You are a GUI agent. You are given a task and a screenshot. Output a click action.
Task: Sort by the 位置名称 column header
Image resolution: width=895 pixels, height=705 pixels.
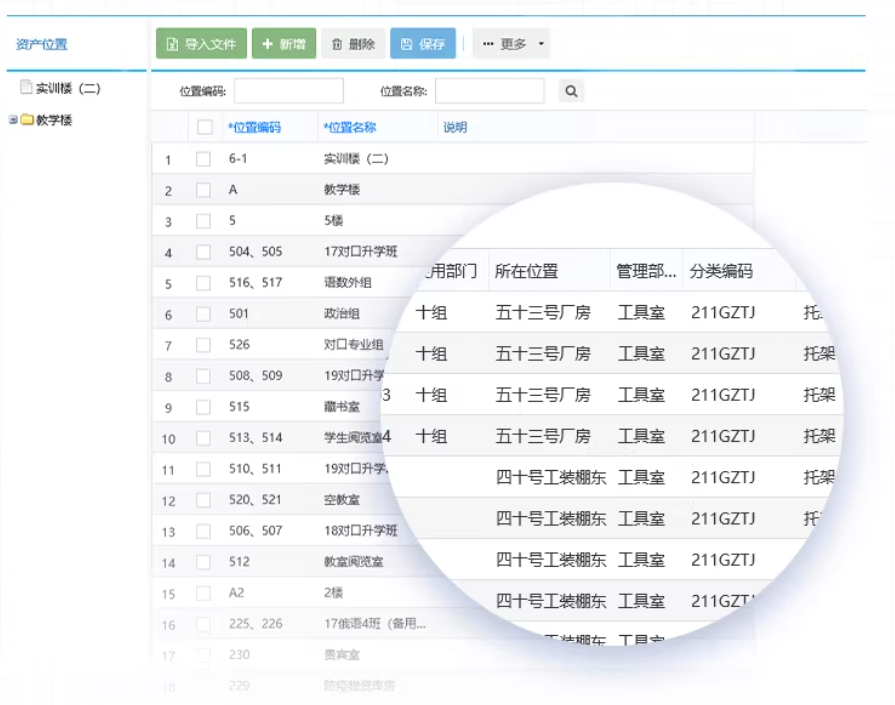pos(350,127)
